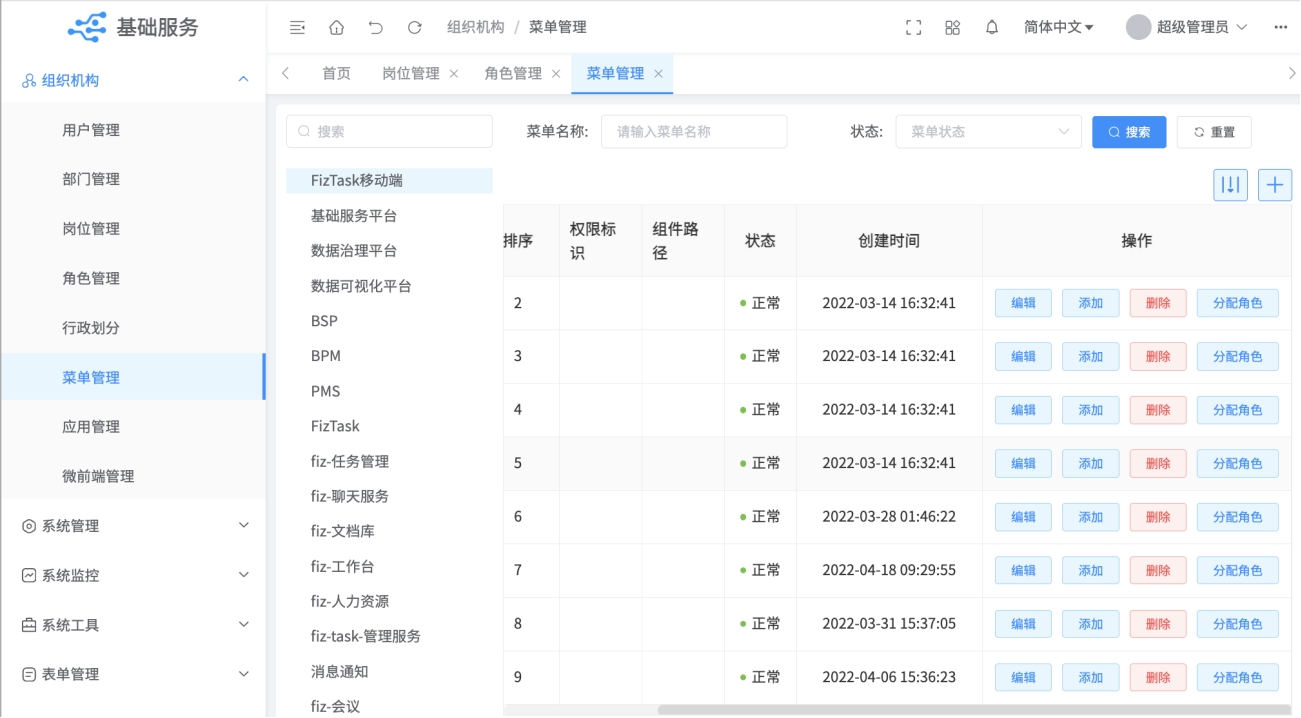
Task: Click 编辑 in the sort 2 row
Action: click(1023, 303)
